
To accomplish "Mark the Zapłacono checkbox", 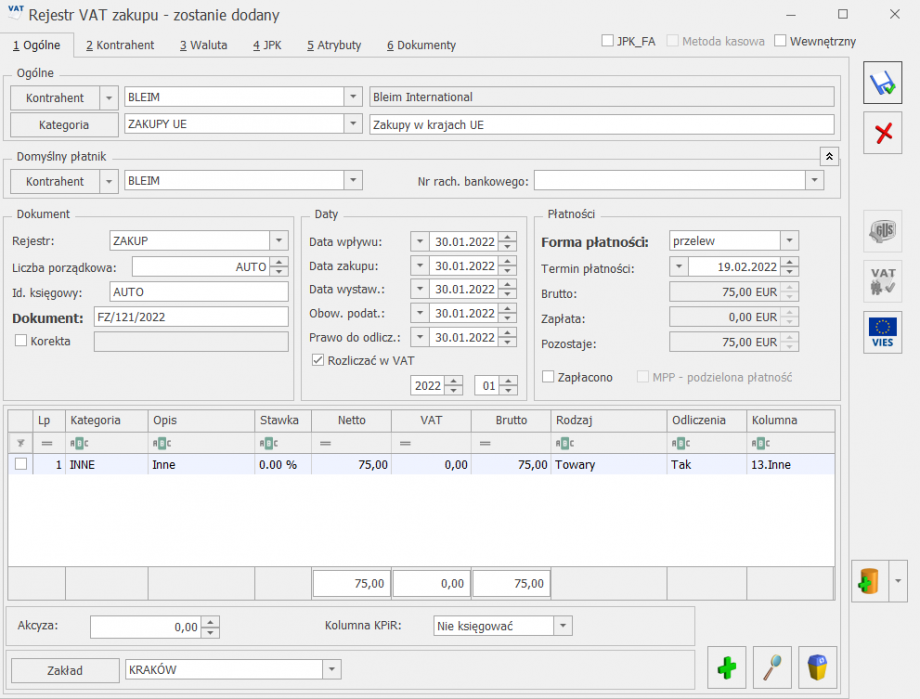I will click(548, 377).
